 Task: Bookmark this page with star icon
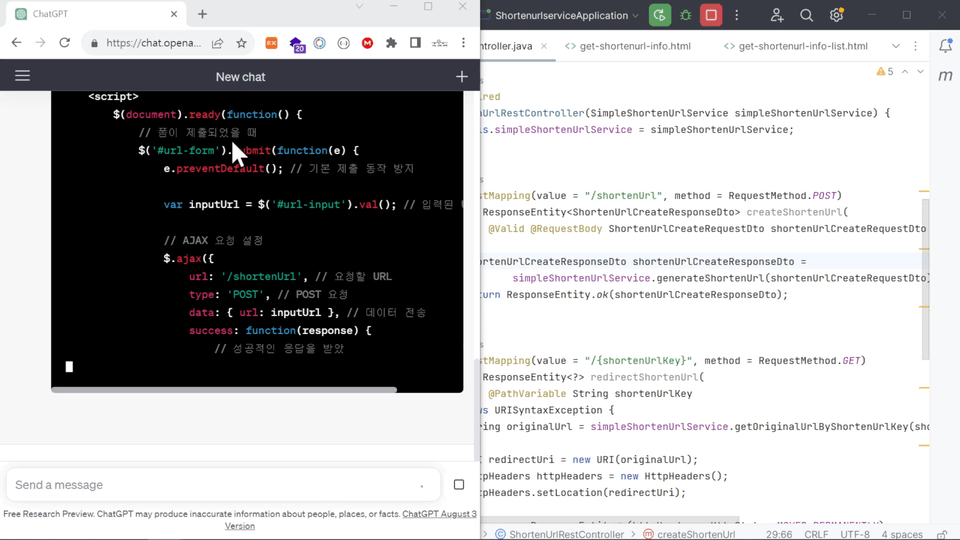point(241,43)
